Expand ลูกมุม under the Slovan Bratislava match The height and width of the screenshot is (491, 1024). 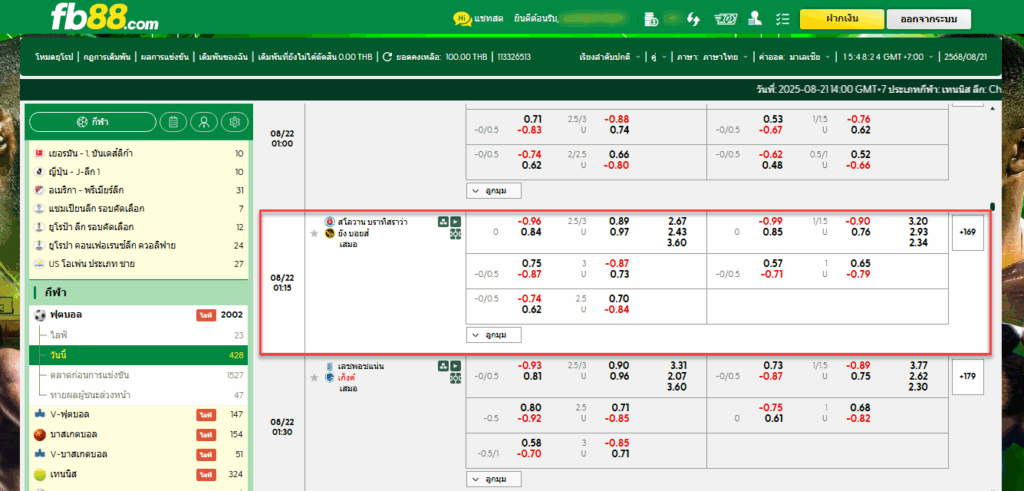pos(494,335)
